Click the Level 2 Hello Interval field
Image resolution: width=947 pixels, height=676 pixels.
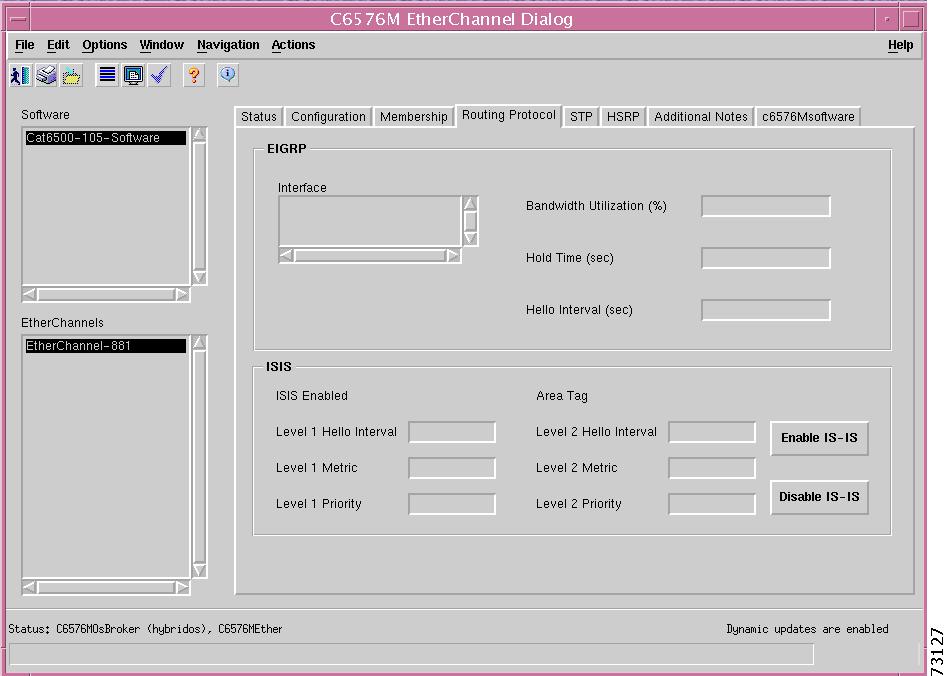click(712, 432)
